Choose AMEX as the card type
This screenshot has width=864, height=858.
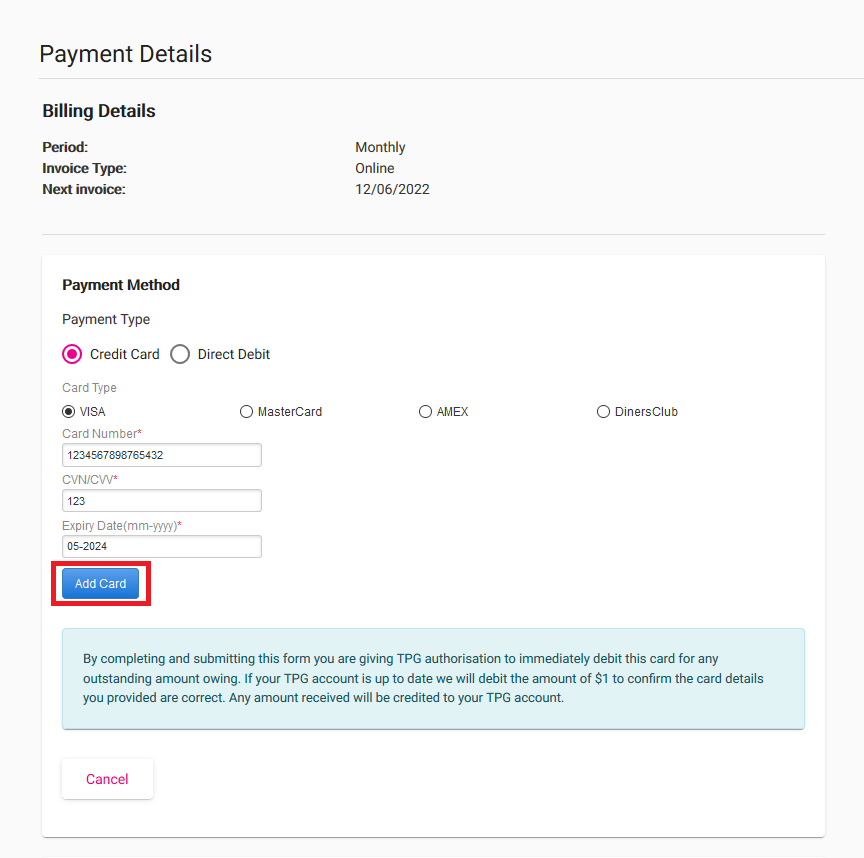click(x=424, y=411)
